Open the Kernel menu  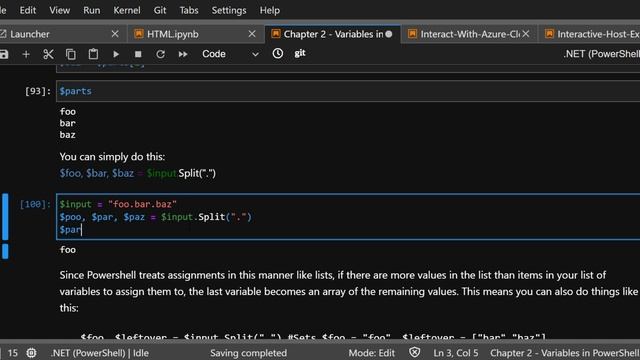click(x=127, y=10)
